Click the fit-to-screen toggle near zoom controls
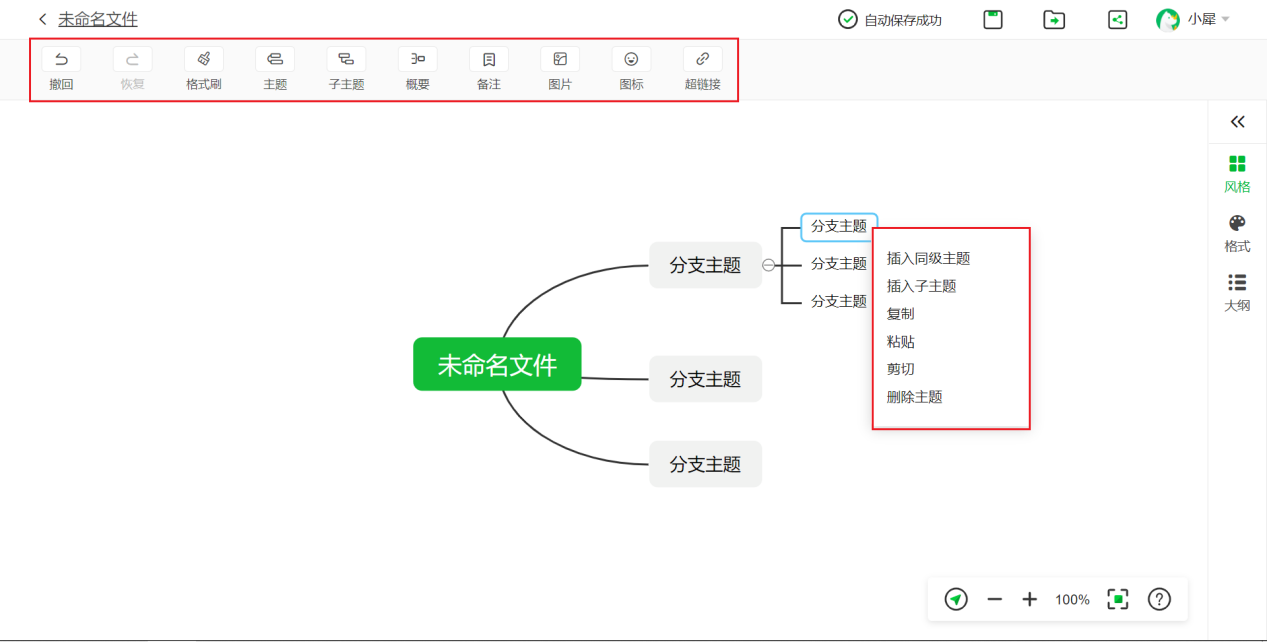The height and width of the screenshot is (642, 1267). point(1117,598)
